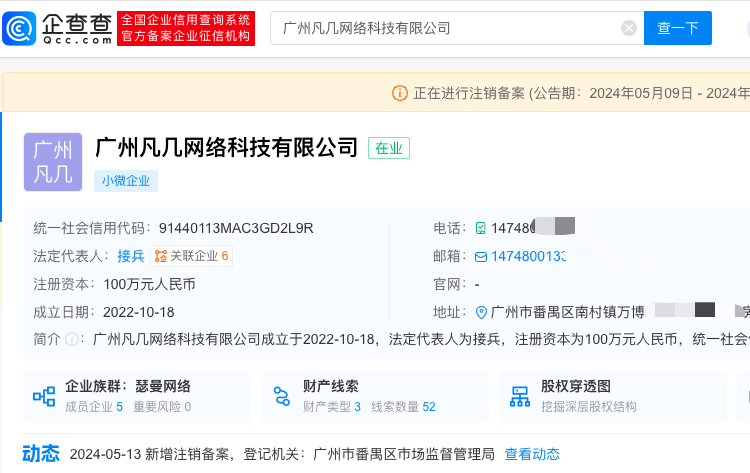Click the 成立日期 value 2022-10-18

139,312
